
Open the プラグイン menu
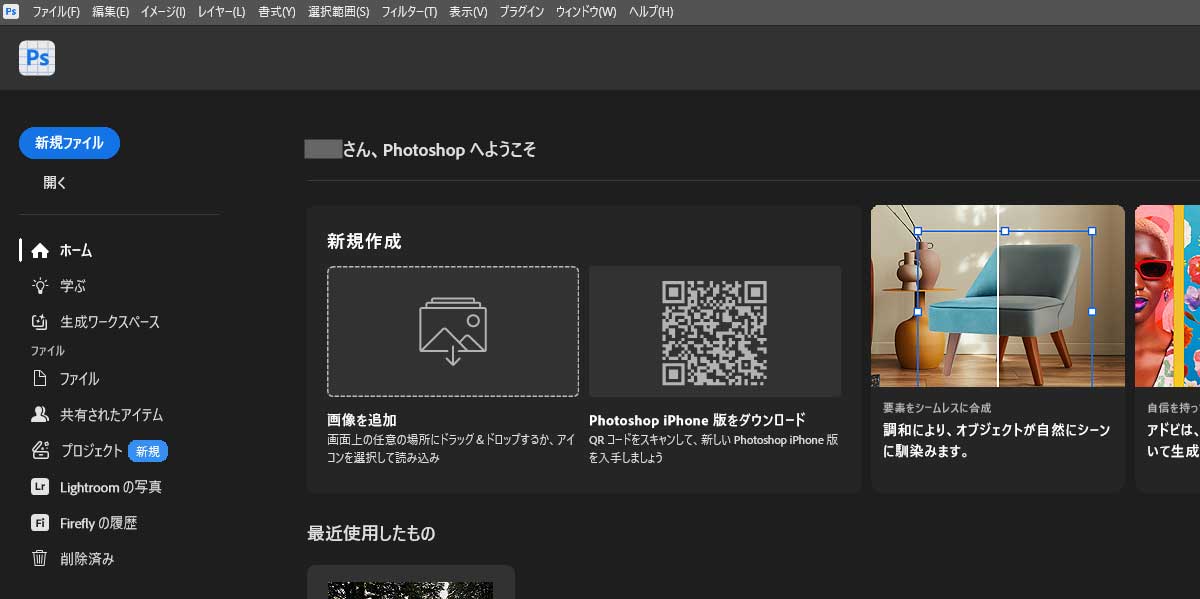[x=522, y=12]
